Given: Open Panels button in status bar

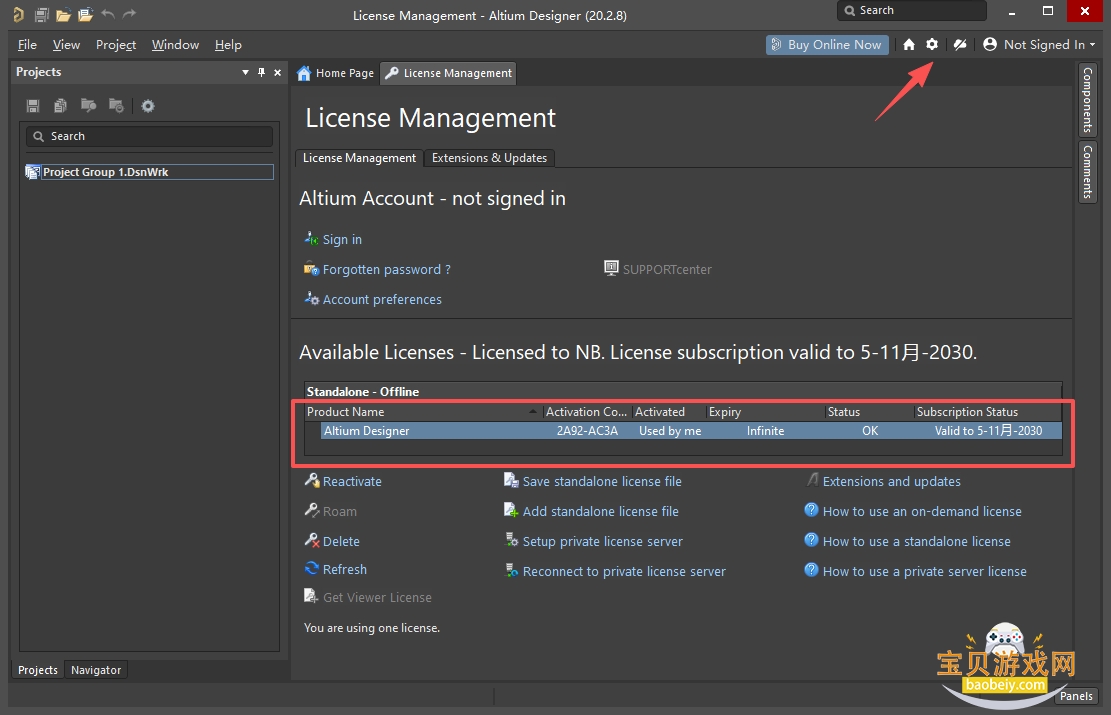Looking at the screenshot, I should click(1076, 696).
